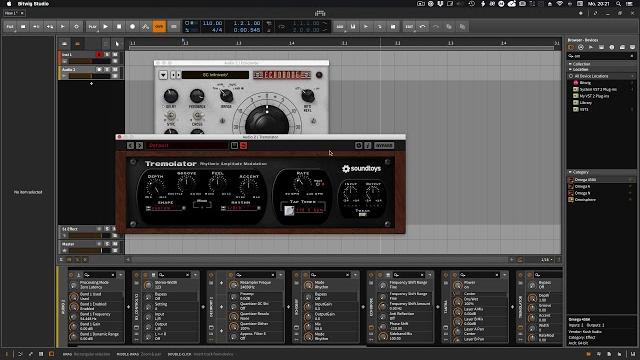The height and width of the screenshot is (360, 640).
Task: Mute the Inst 1 track
Action: (115, 54)
